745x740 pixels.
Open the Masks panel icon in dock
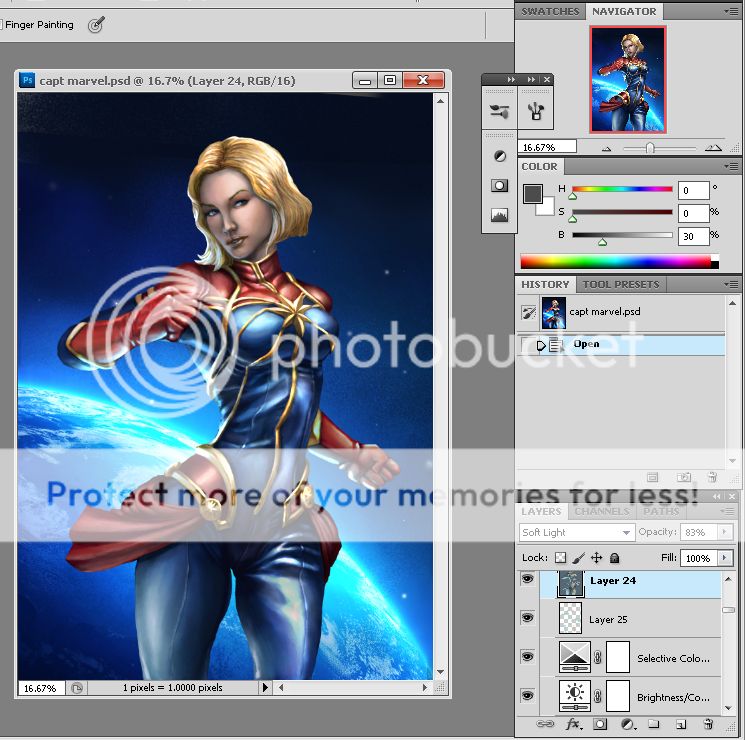(499, 185)
